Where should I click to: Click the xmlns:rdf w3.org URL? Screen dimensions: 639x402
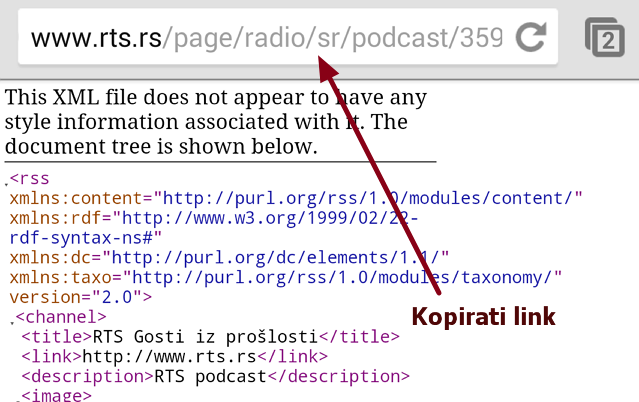click(x=214, y=228)
